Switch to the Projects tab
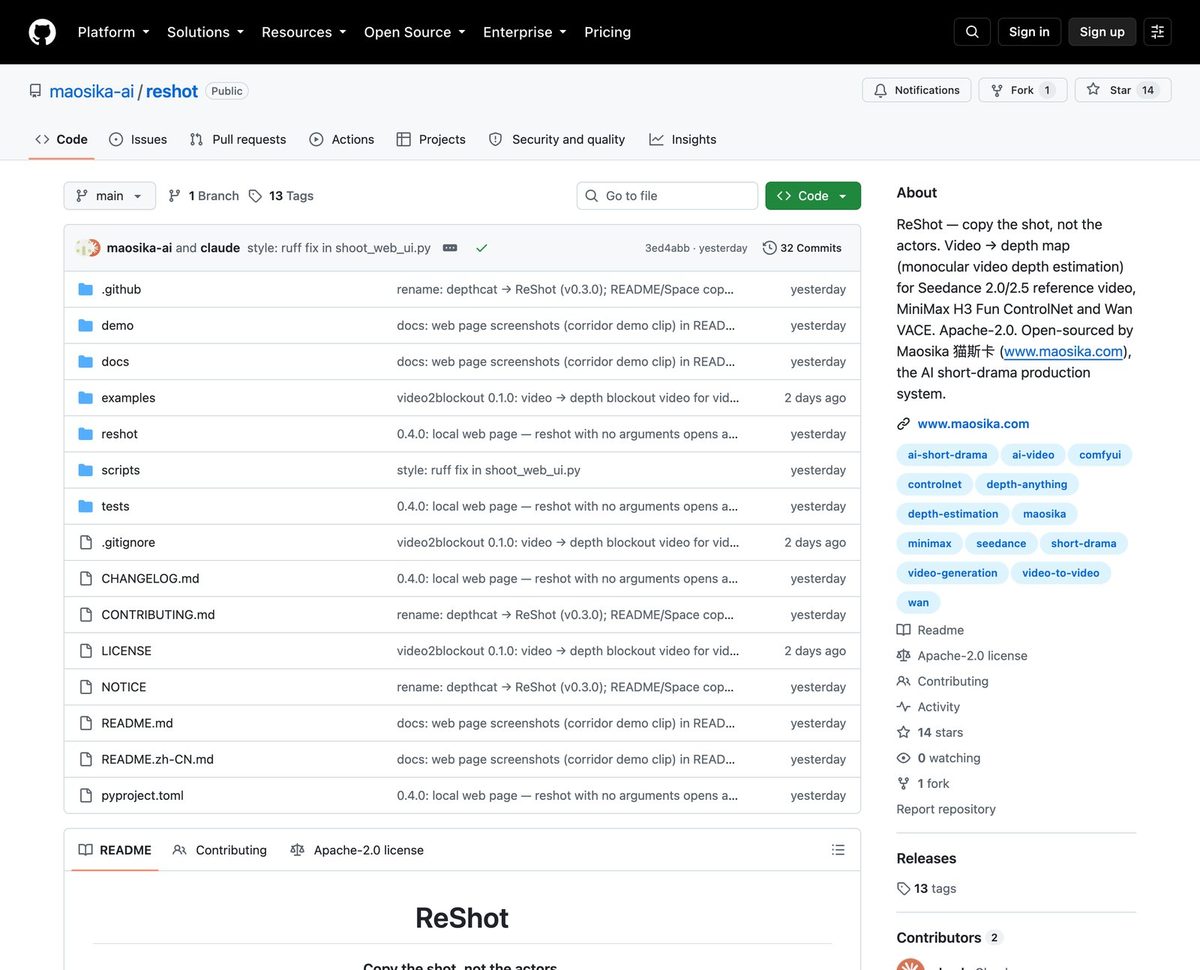The width and height of the screenshot is (1200, 970). tap(431, 140)
